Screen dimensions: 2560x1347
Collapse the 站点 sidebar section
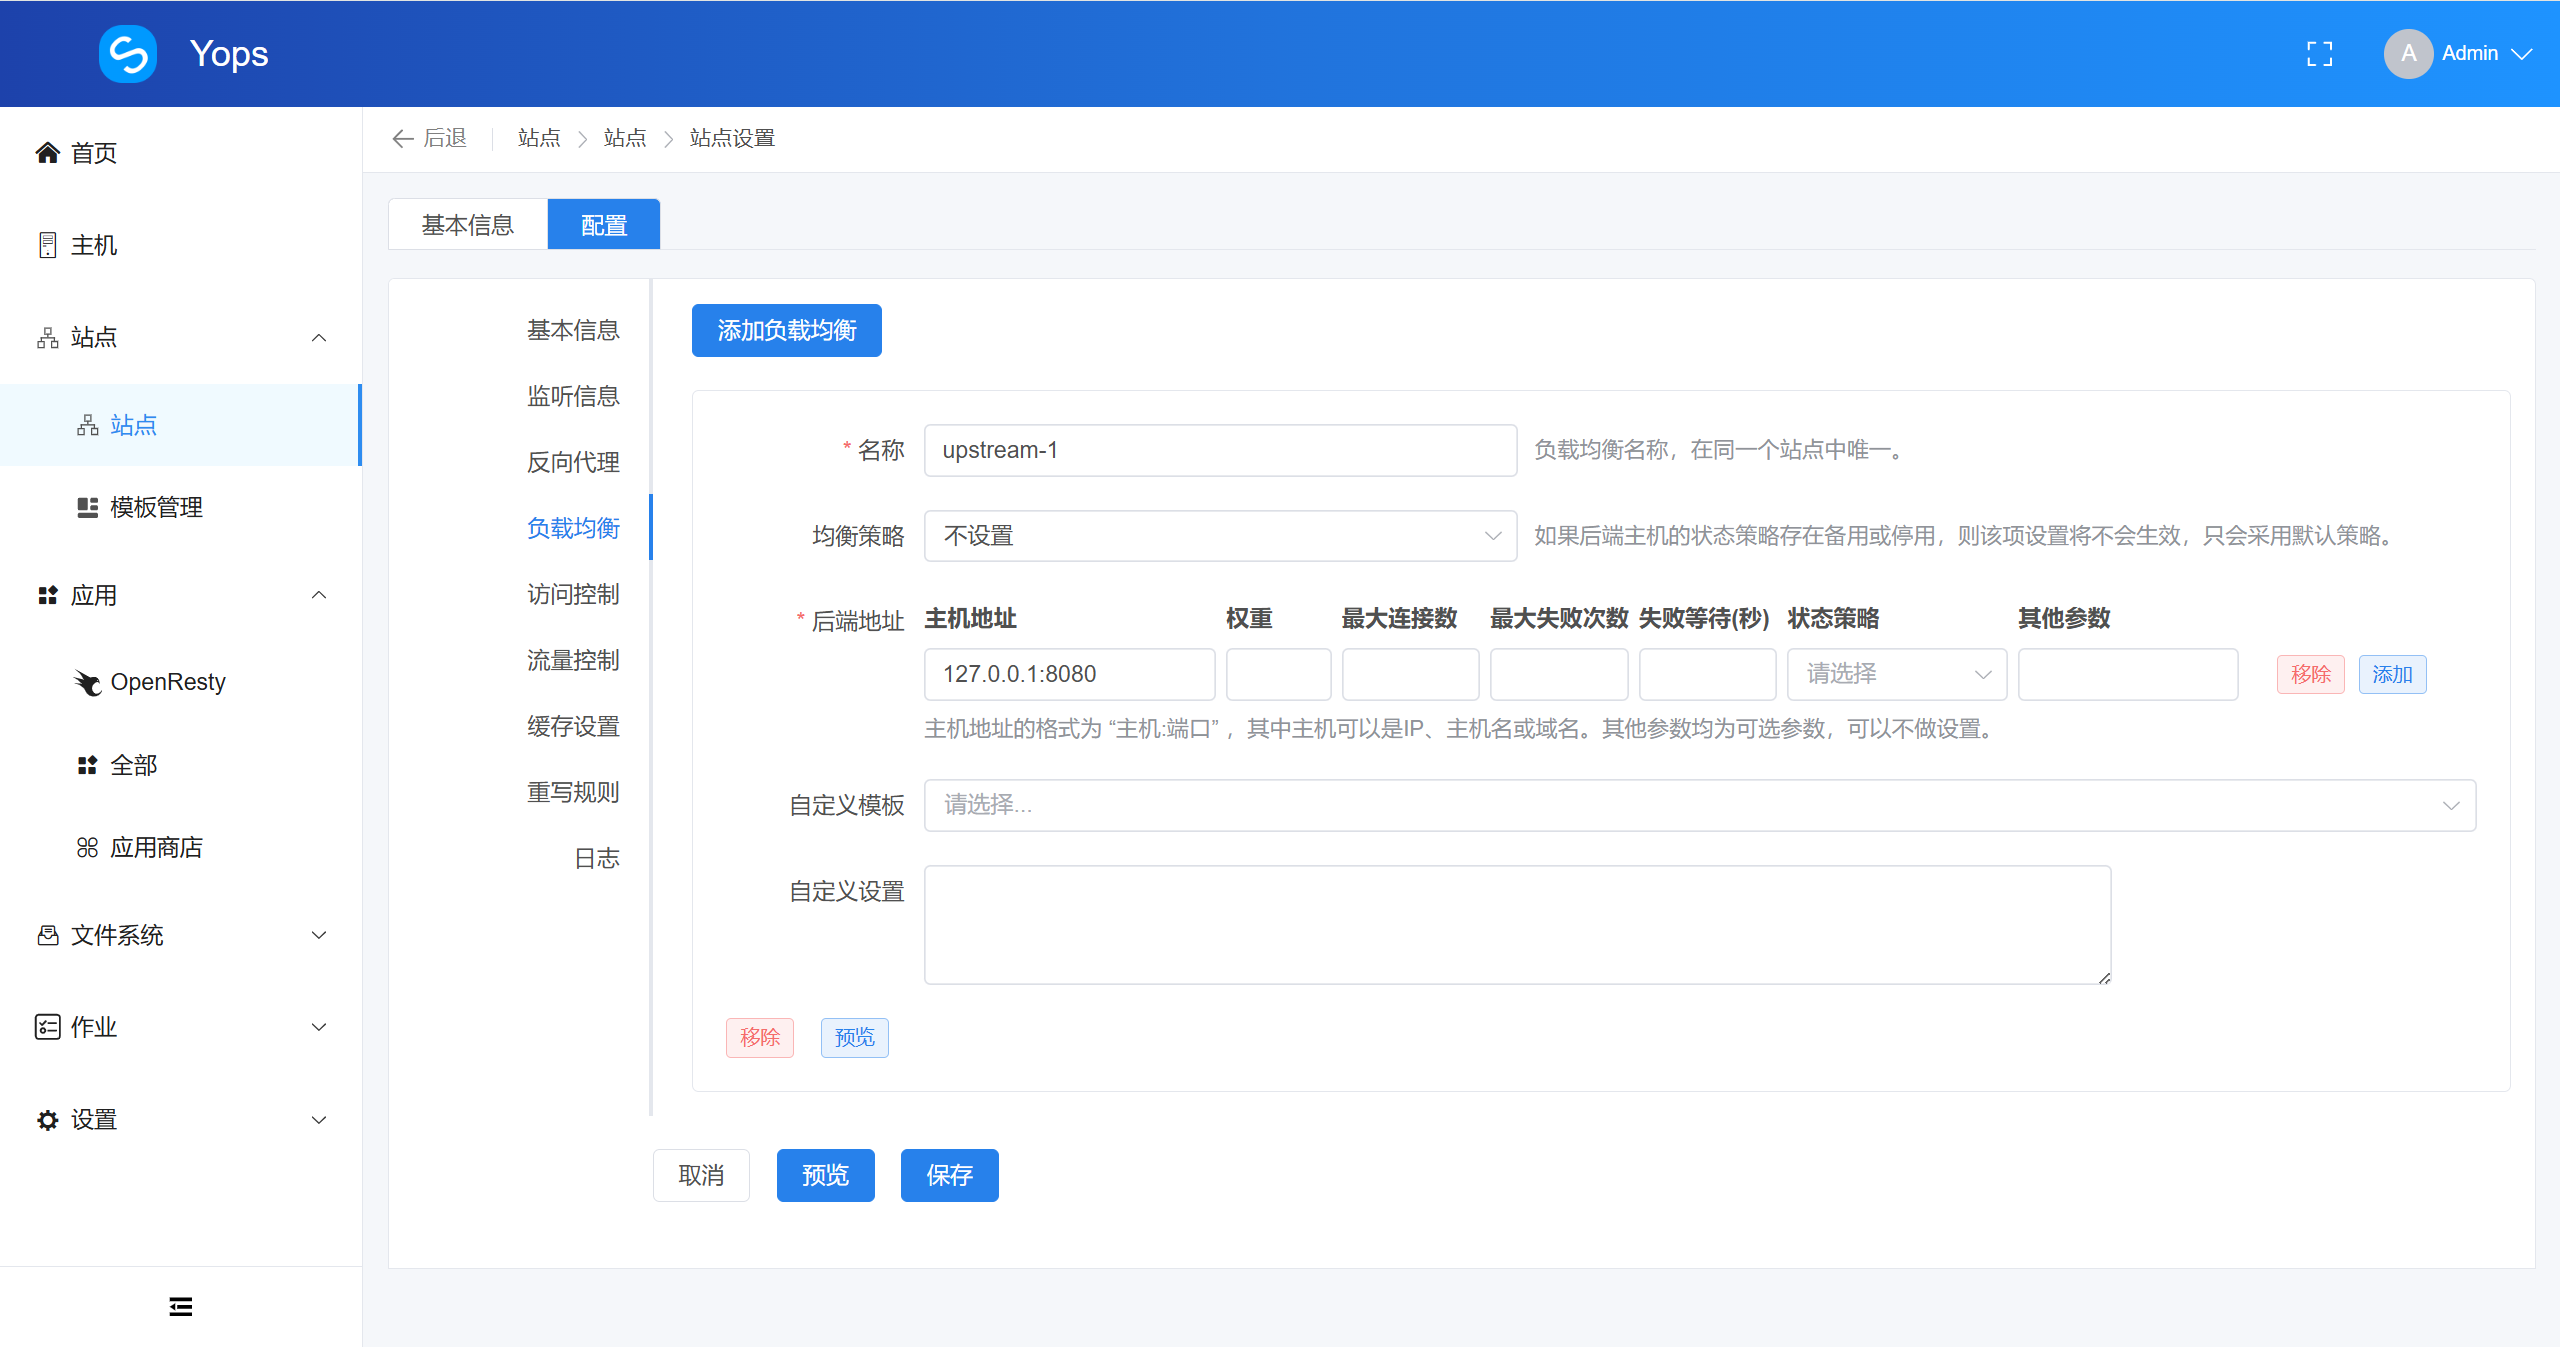(319, 338)
